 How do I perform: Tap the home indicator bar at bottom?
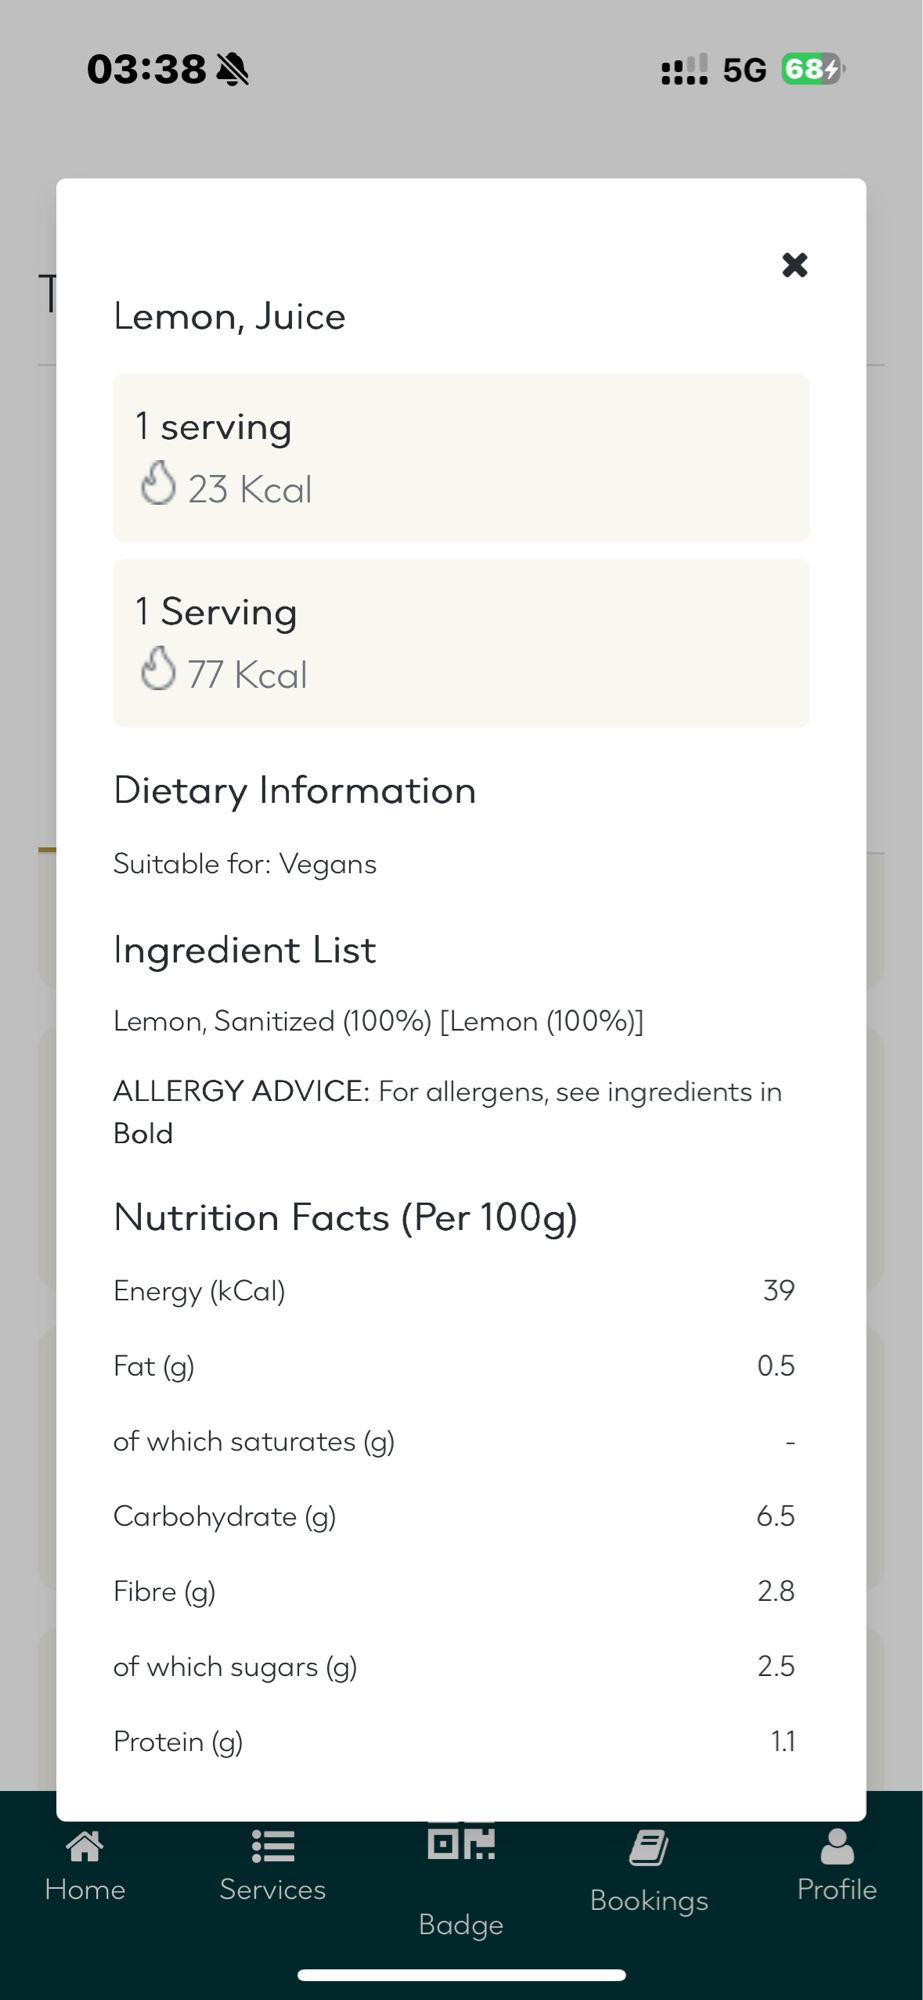tap(461, 1975)
